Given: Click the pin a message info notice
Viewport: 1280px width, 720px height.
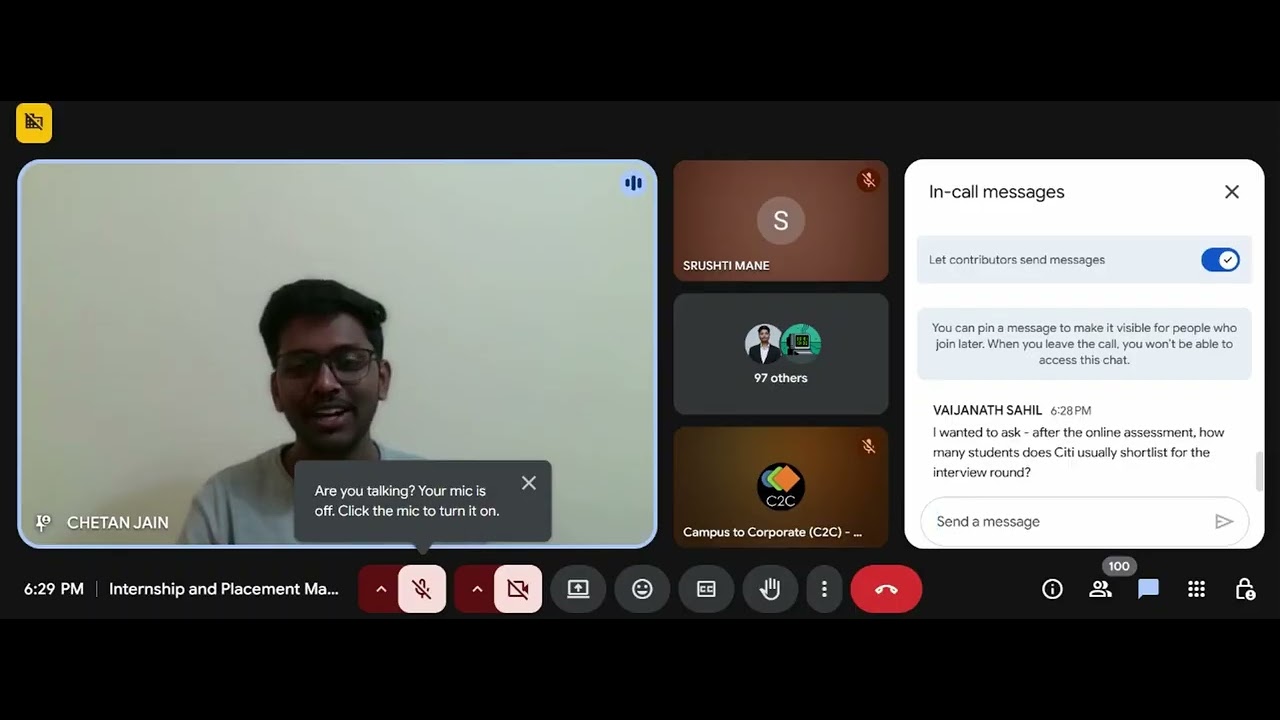Looking at the screenshot, I should coord(1084,344).
